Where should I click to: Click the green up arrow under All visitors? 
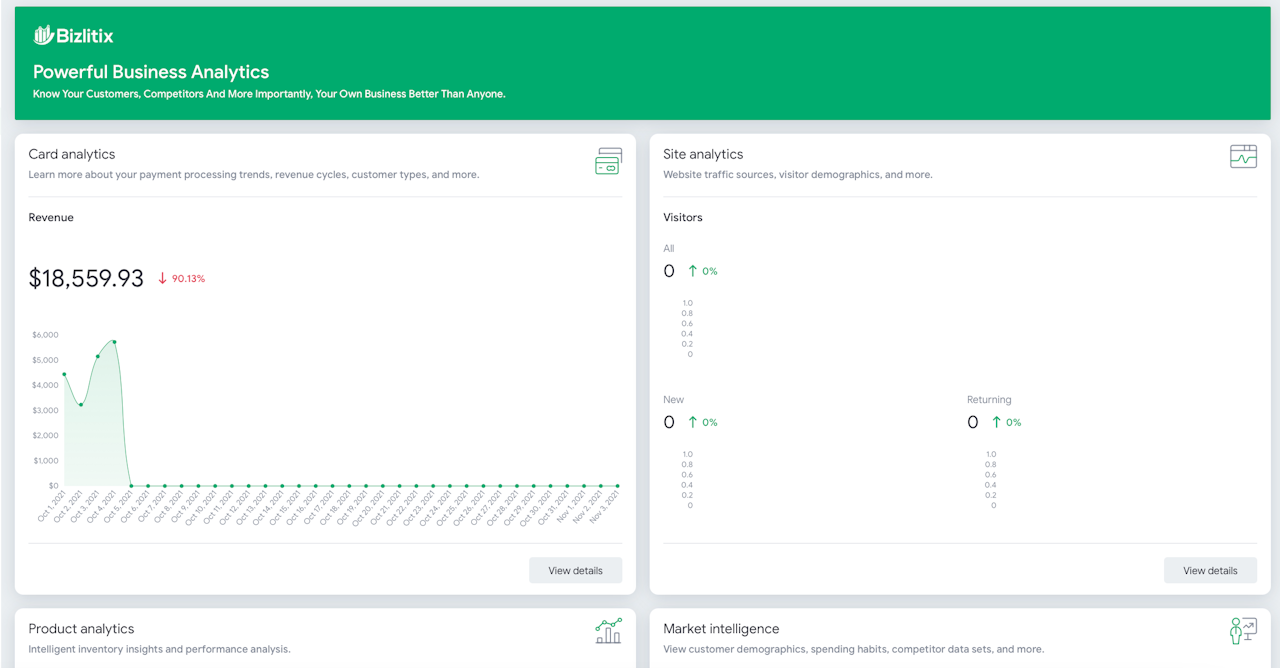click(x=695, y=271)
